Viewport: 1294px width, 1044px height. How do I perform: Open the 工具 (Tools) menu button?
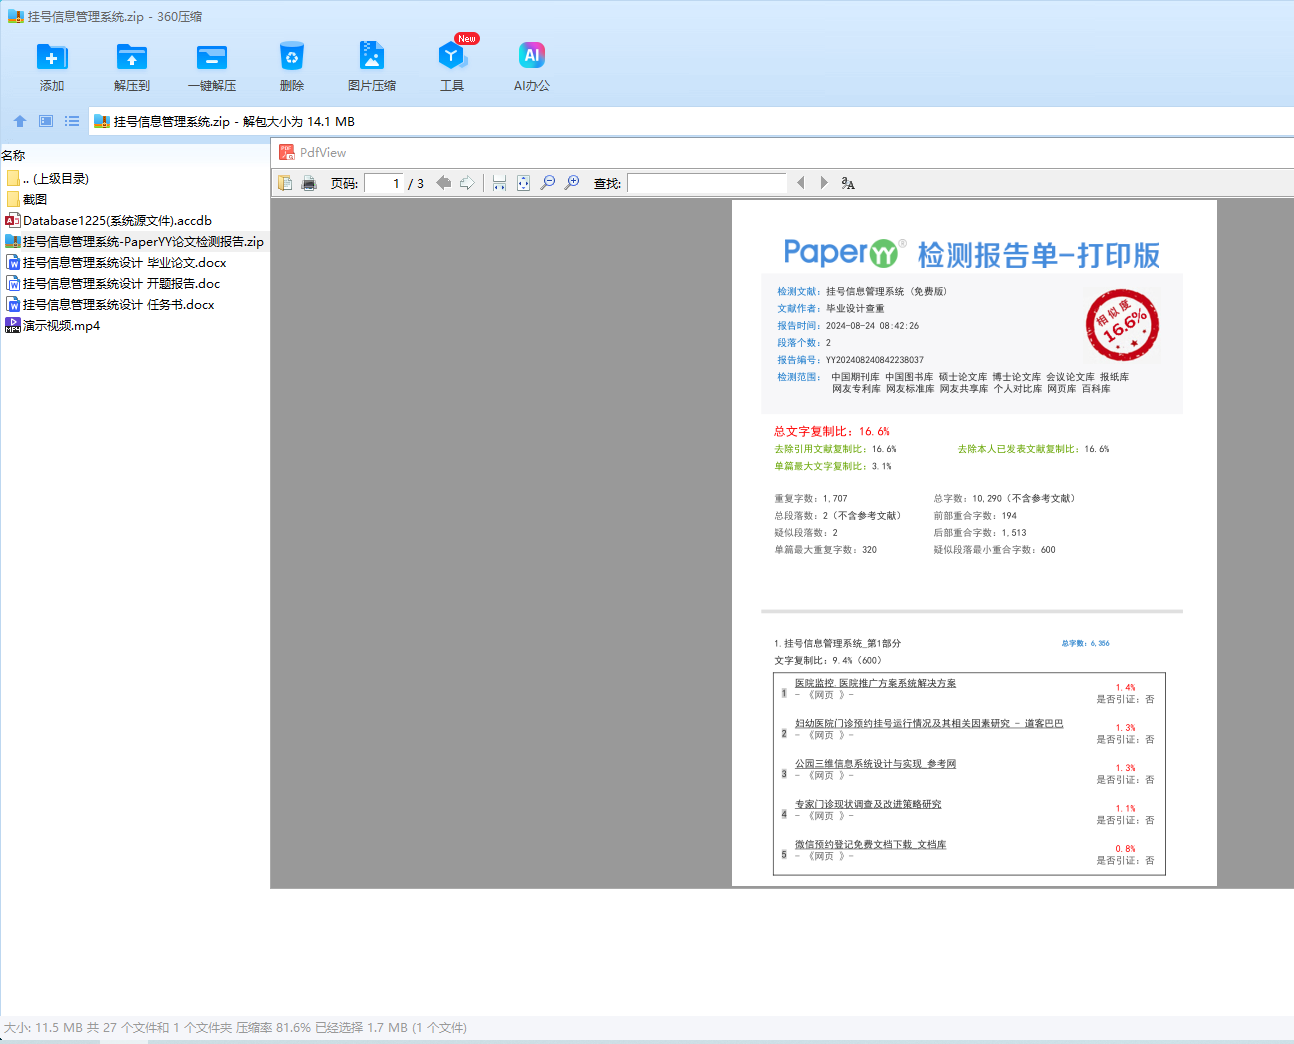coord(452,67)
